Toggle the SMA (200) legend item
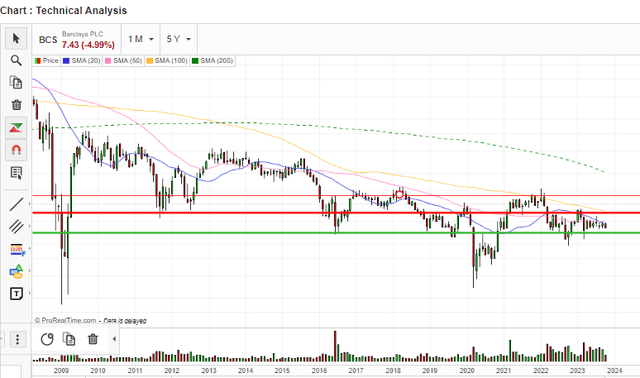The height and width of the screenshot is (378, 640). click(x=212, y=61)
